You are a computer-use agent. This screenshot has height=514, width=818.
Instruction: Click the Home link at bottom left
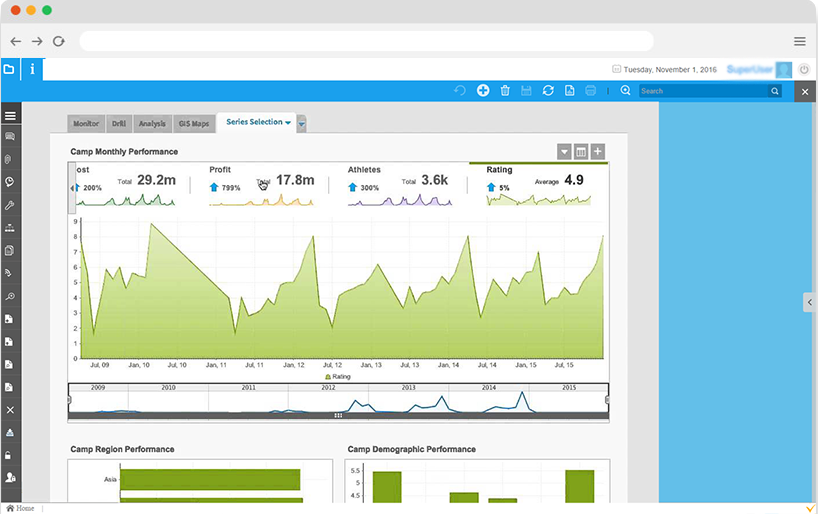(20, 508)
